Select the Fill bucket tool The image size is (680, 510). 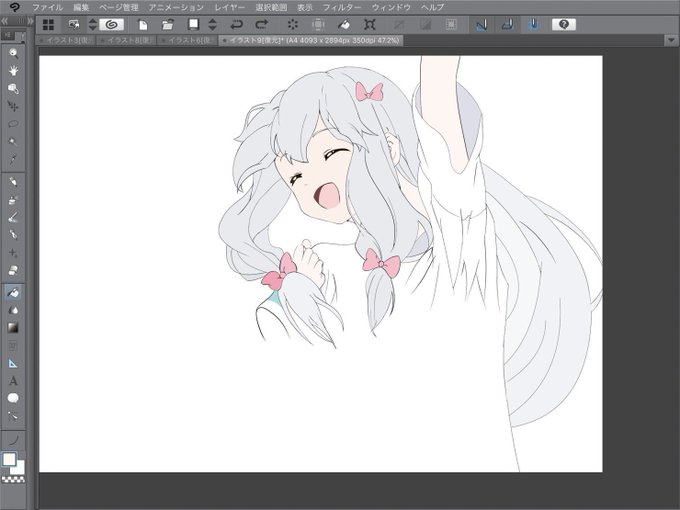(x=13, y=293)
